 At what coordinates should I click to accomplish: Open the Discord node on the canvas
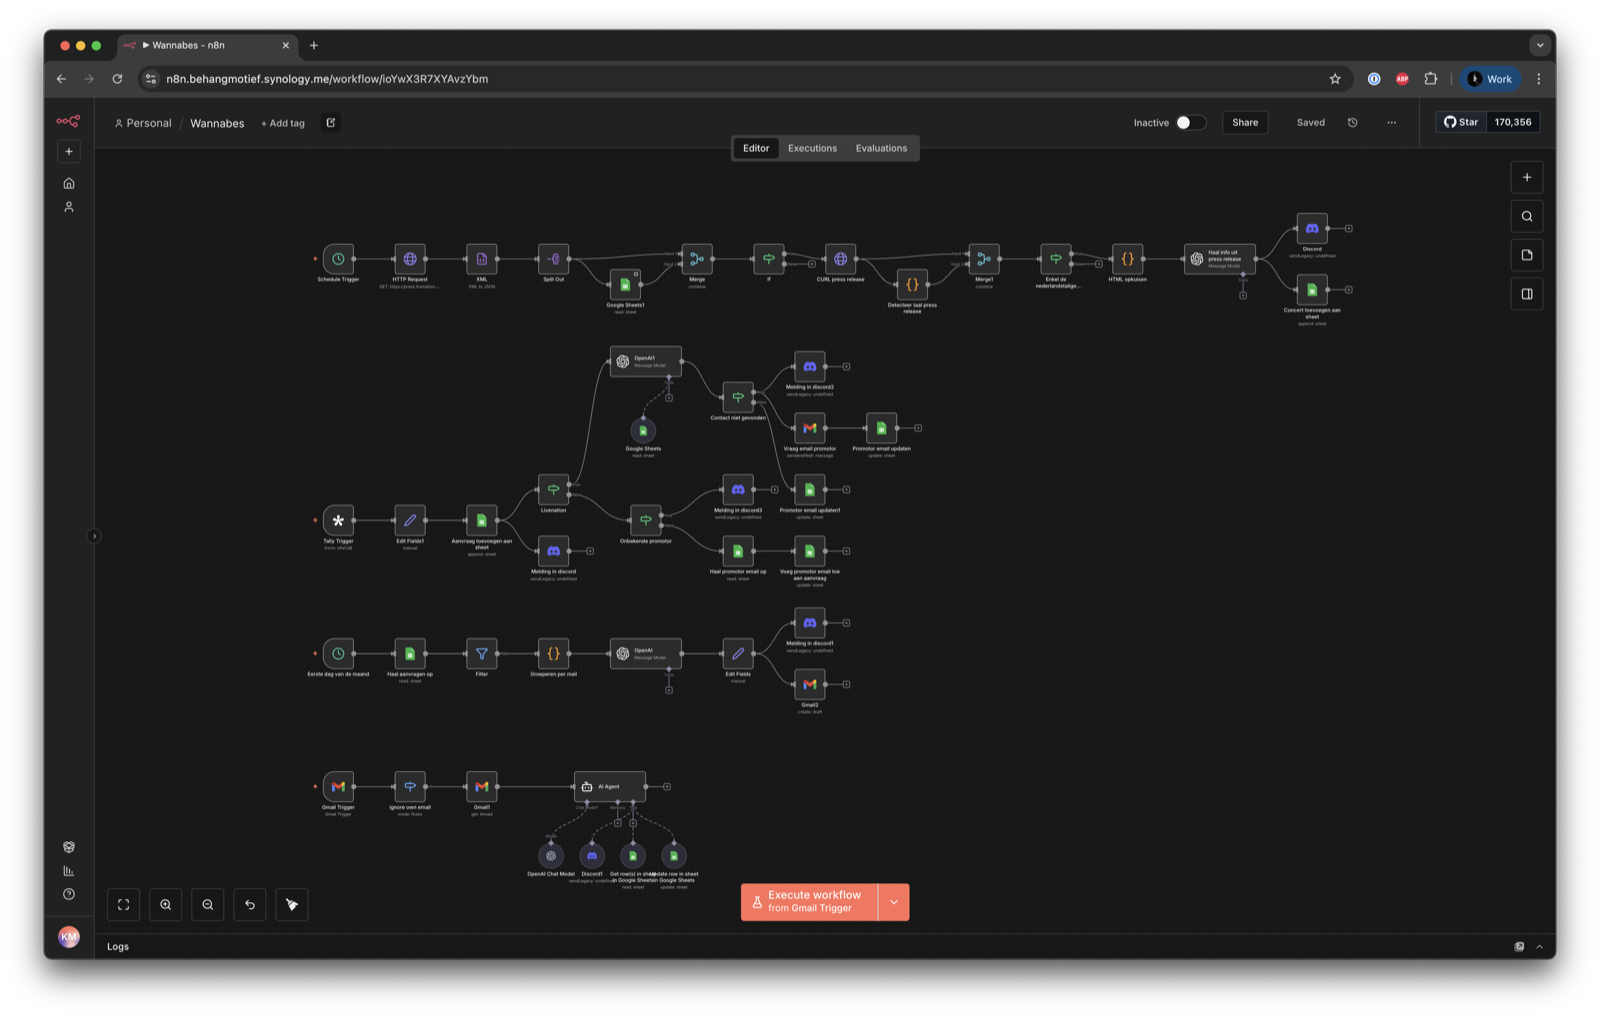point(1311,229)
